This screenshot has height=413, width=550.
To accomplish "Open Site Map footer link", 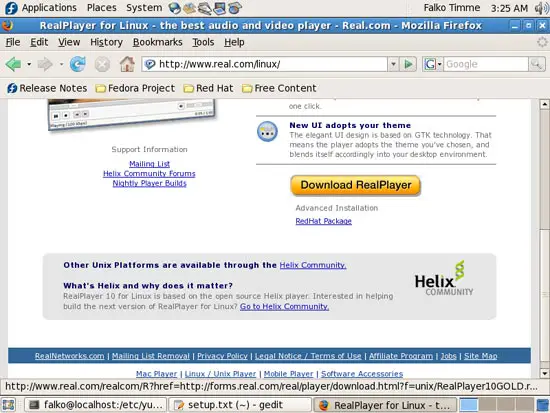I will click(481, 356).
